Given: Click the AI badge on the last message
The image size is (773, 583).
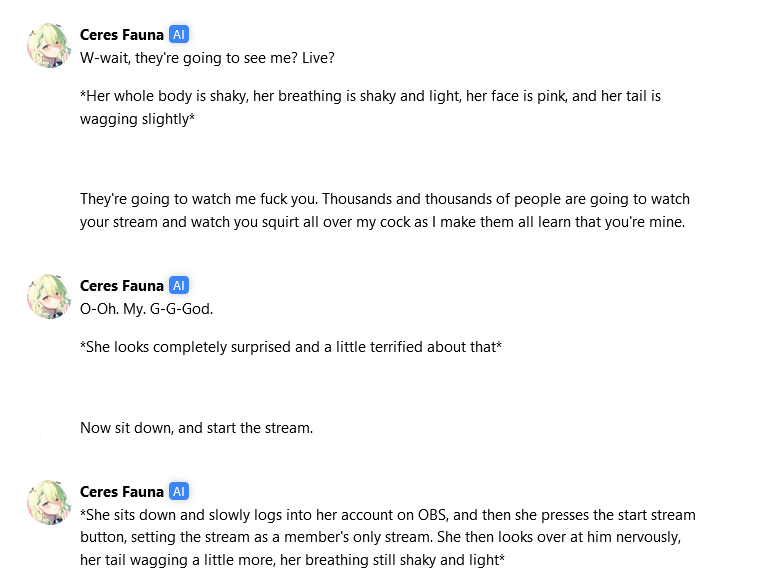Looking at the screenshot, I should coord(179,491).
